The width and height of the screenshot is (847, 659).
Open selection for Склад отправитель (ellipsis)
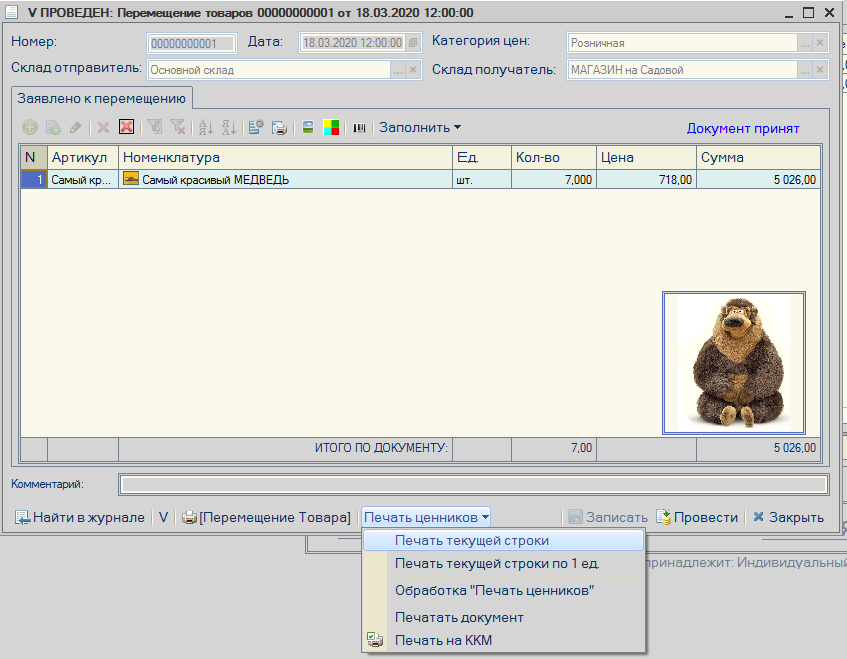[398, 70]
